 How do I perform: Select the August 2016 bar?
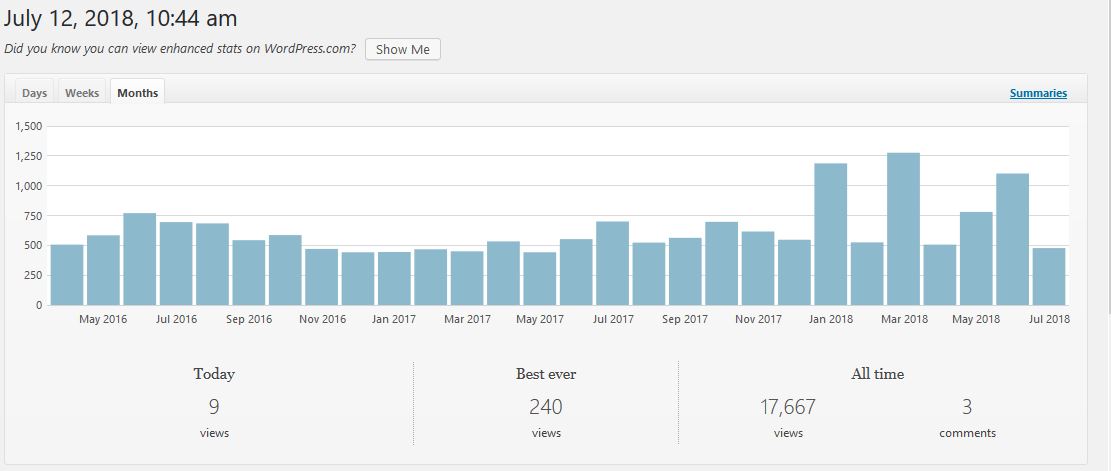coord(213,264)
